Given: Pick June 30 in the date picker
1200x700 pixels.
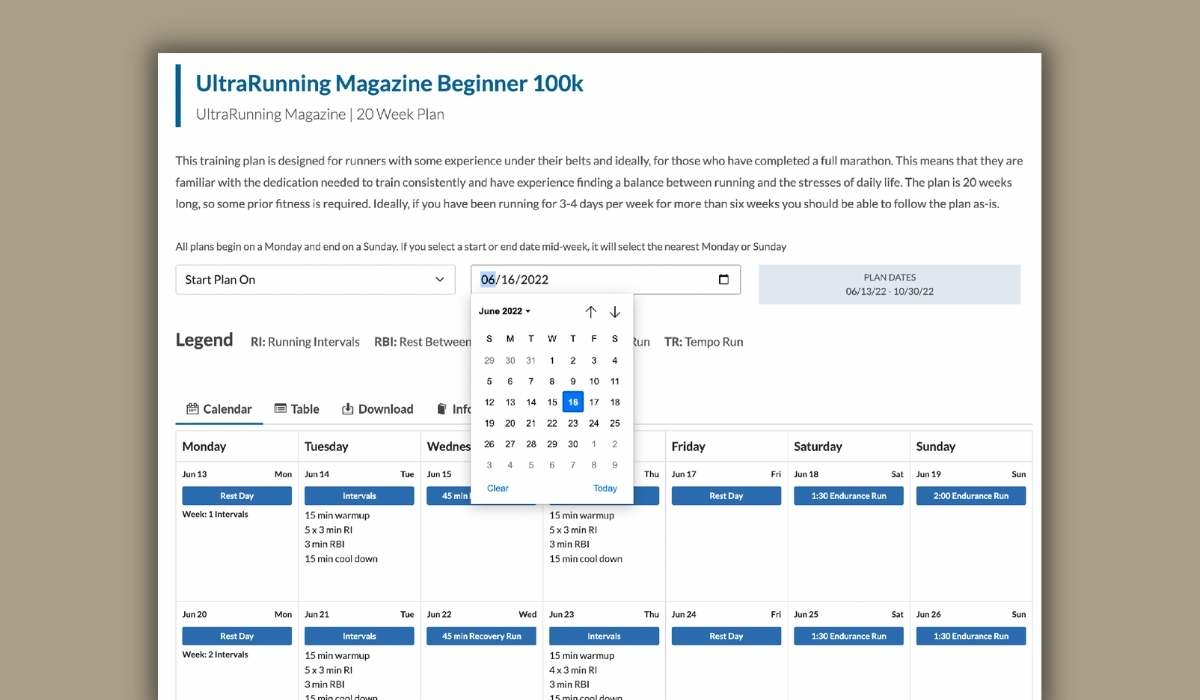Looking at the screenshot, I should tap(573, 444).
